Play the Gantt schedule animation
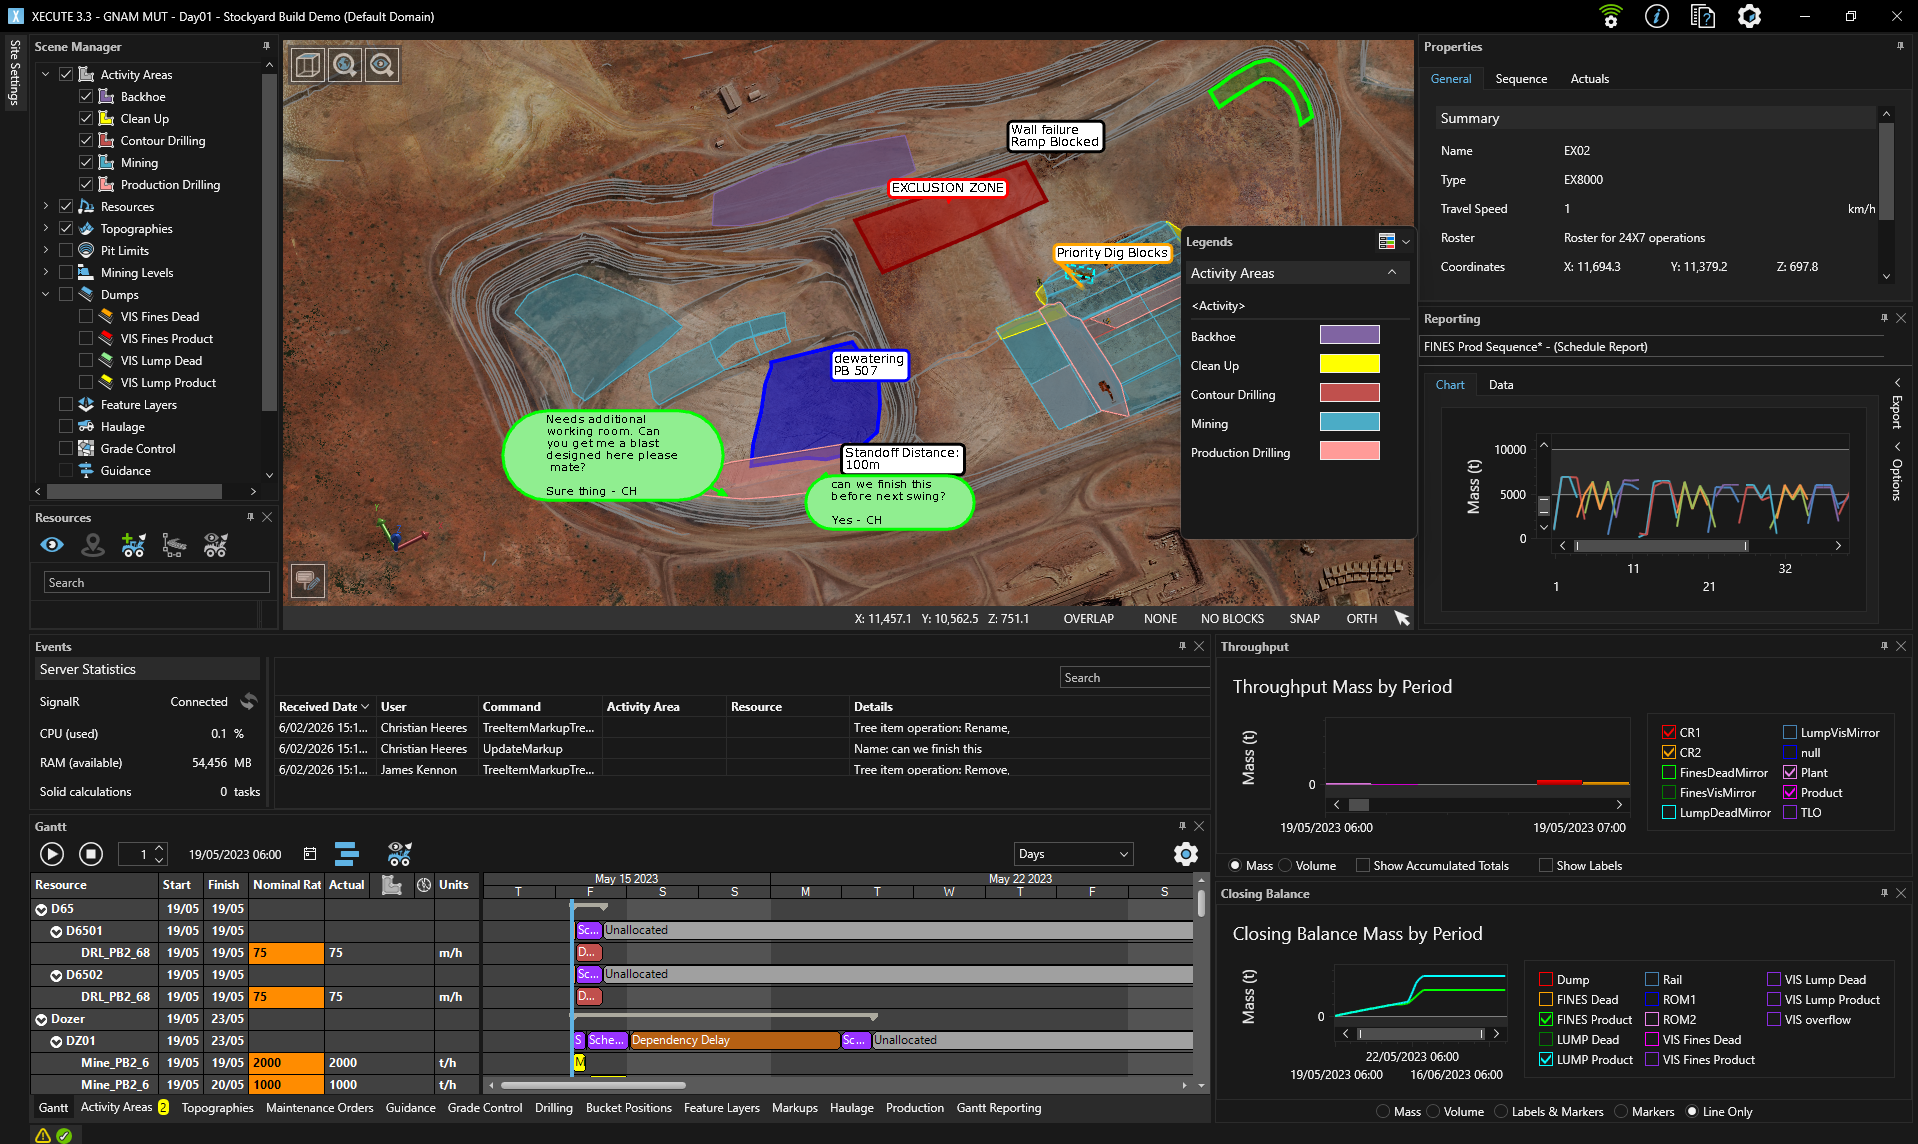 tap(52, 854)
